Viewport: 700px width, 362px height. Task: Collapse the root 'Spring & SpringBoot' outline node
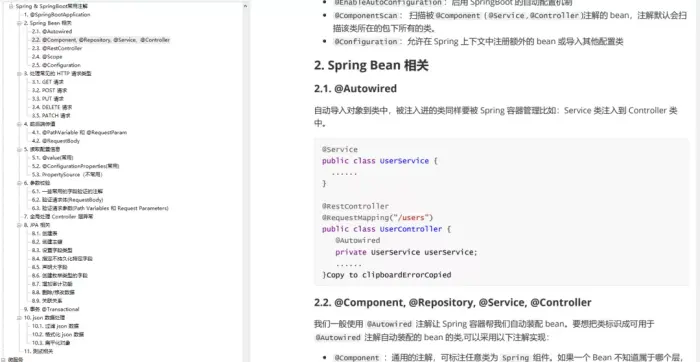[11, 6]
